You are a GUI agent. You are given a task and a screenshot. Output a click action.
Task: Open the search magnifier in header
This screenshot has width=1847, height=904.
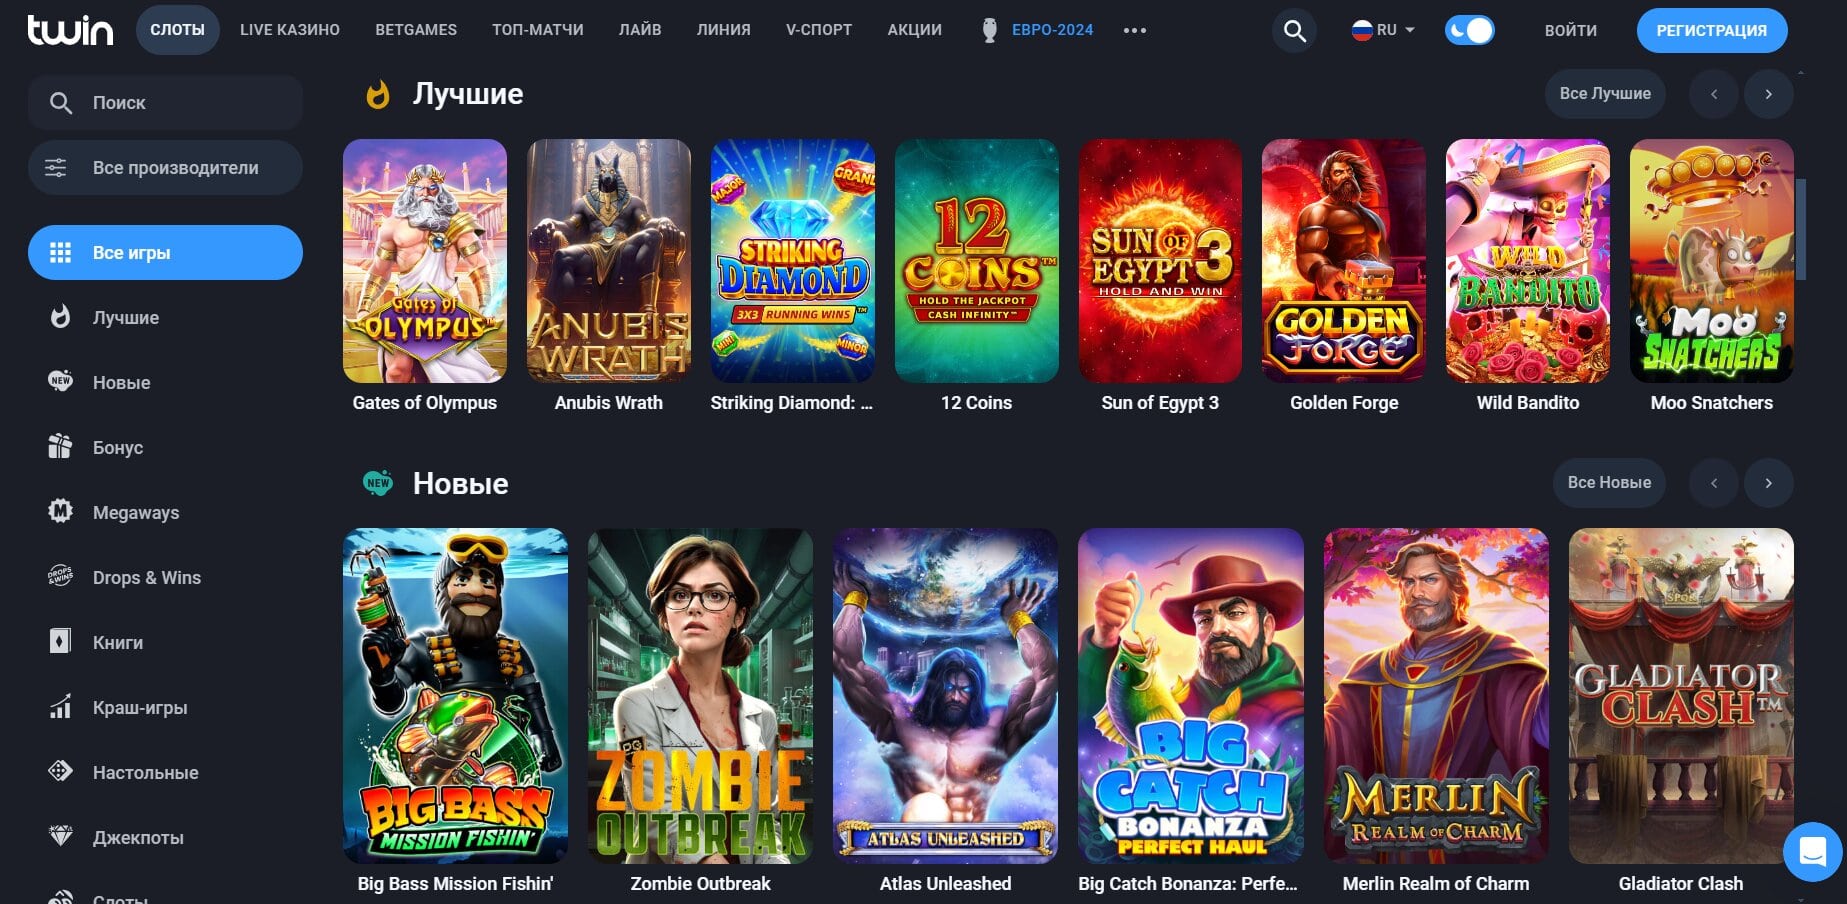point(1294,31)
